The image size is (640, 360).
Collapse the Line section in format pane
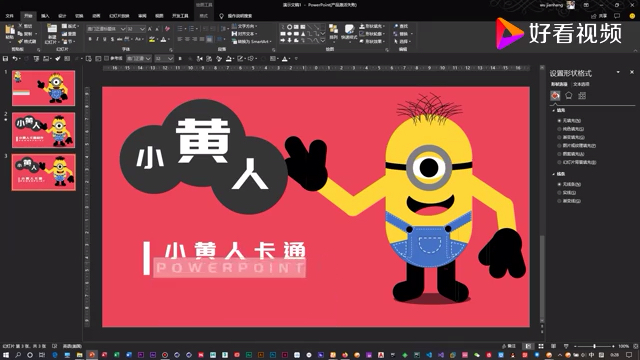click(x=553, y=174)
